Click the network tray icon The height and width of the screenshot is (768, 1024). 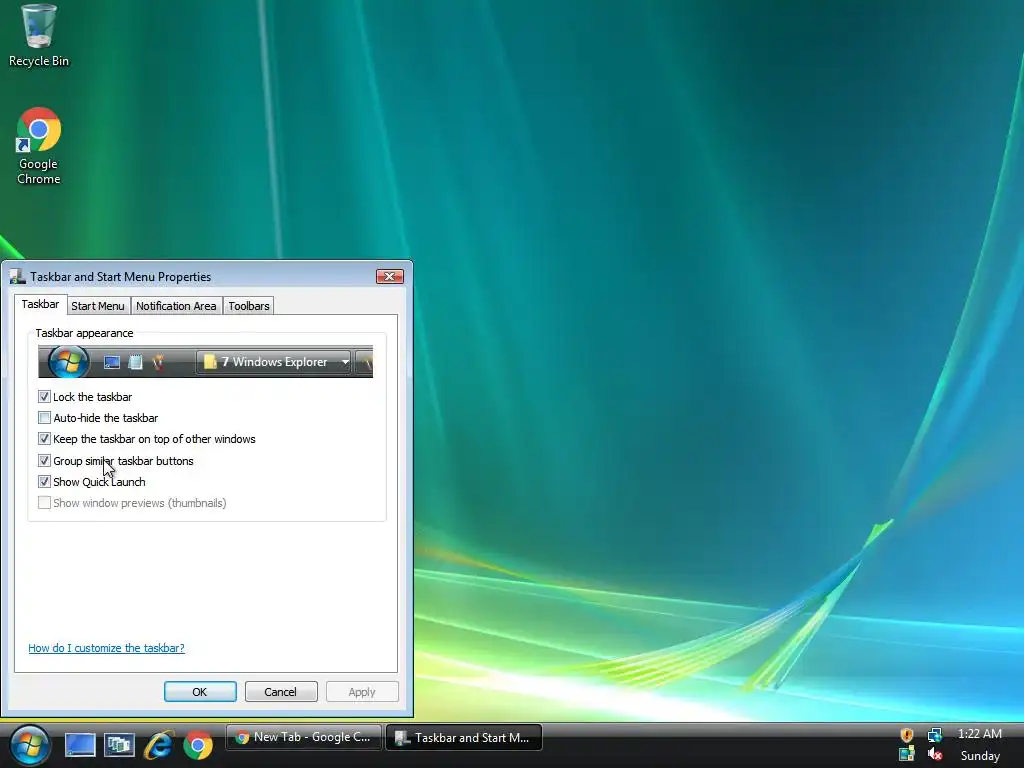935,735
